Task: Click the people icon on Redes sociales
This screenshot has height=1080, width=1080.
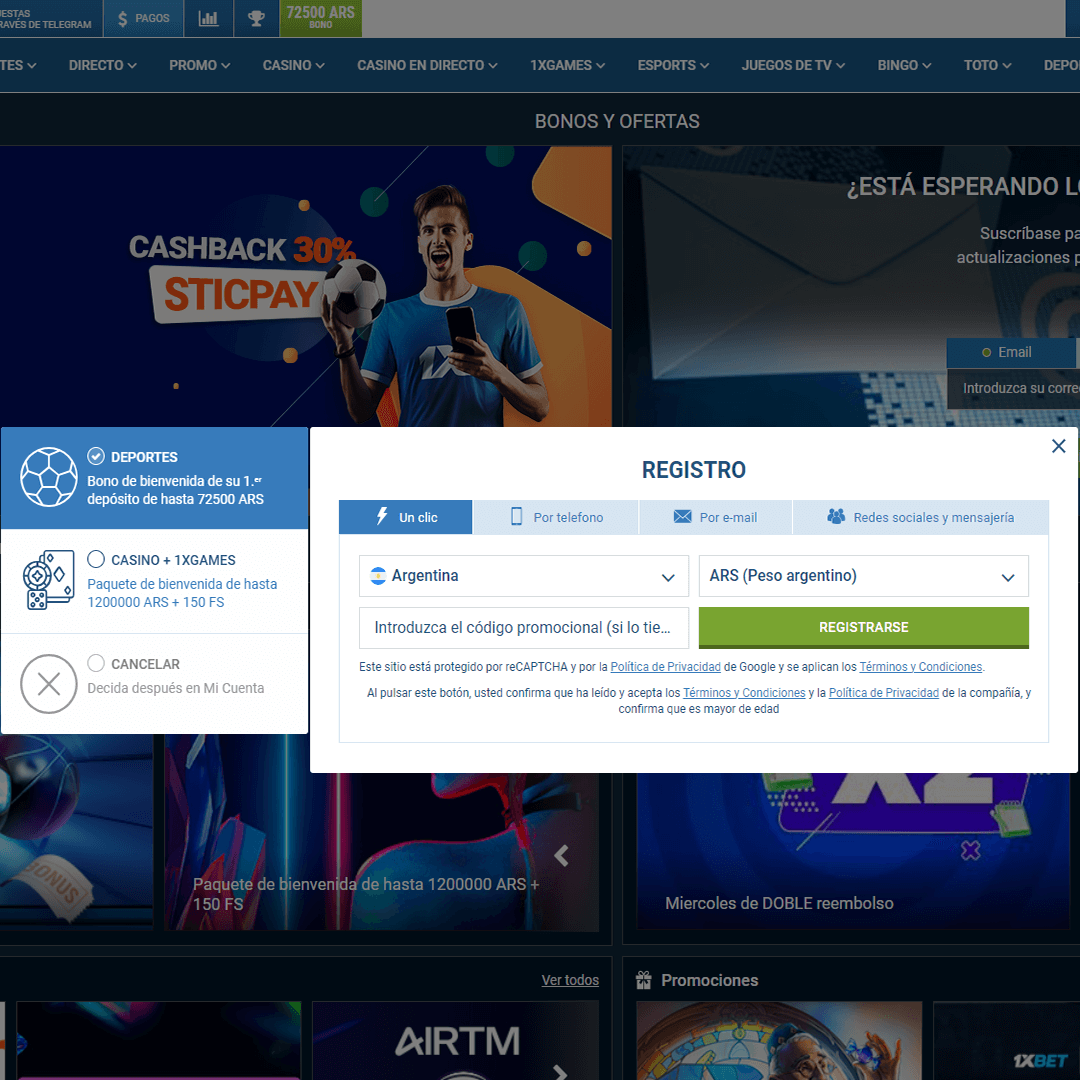Action: click(x=835, y=517)
